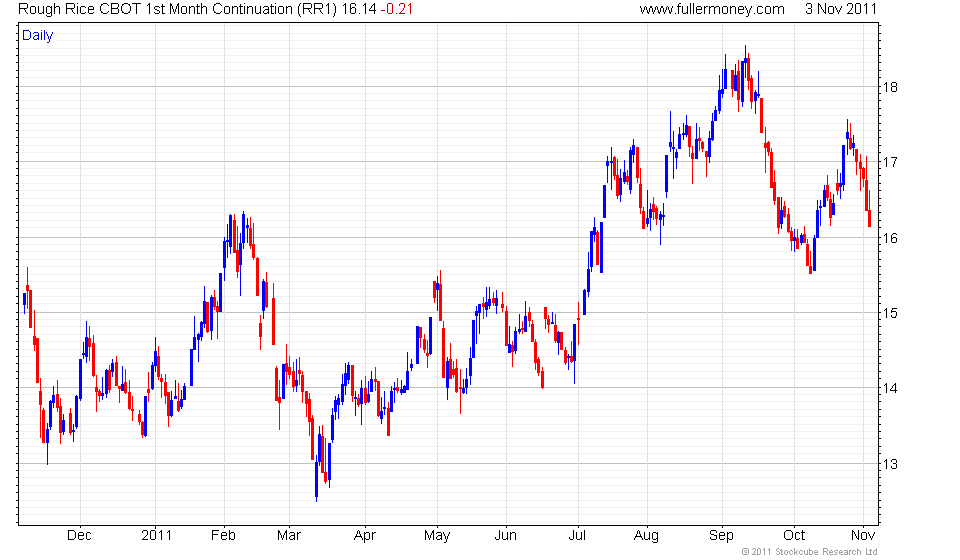Click the 2011 year axis label

click(x=156, y=536)
